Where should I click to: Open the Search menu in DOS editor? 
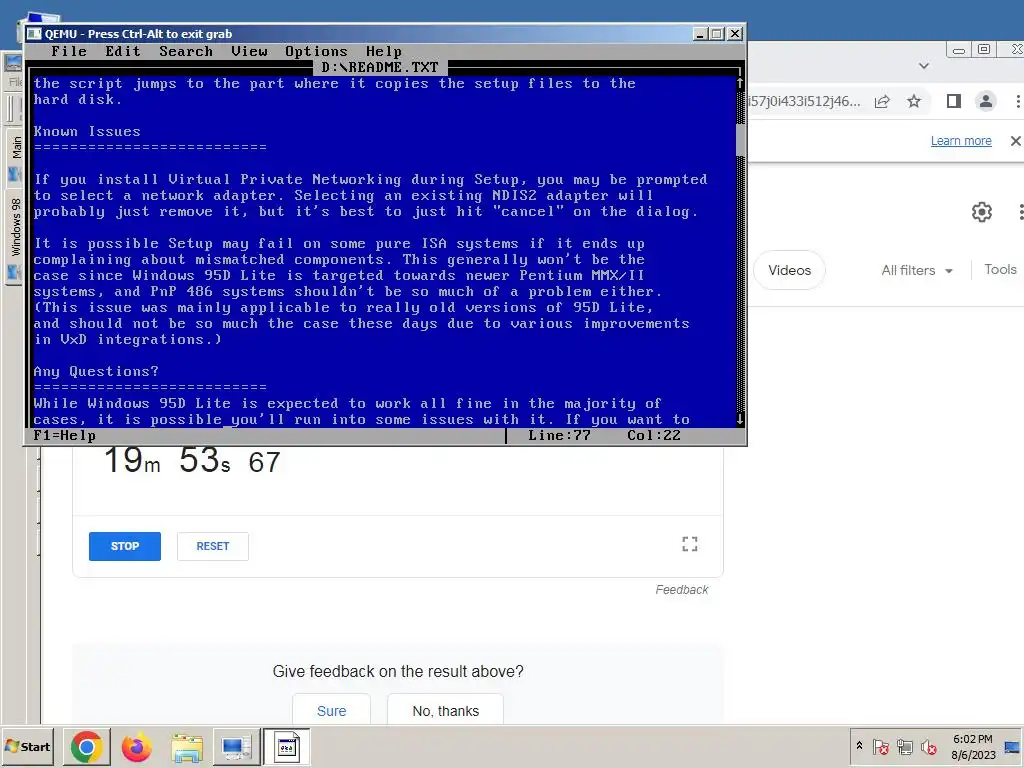(x=185, y=52)
